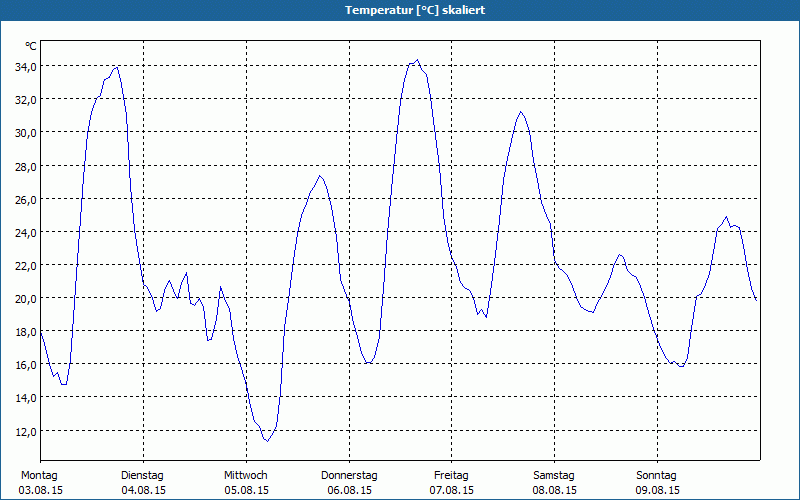This screenshot has height=500, width=800.
Task: Select the Montag day label
Action: click(x=40, y=475)
